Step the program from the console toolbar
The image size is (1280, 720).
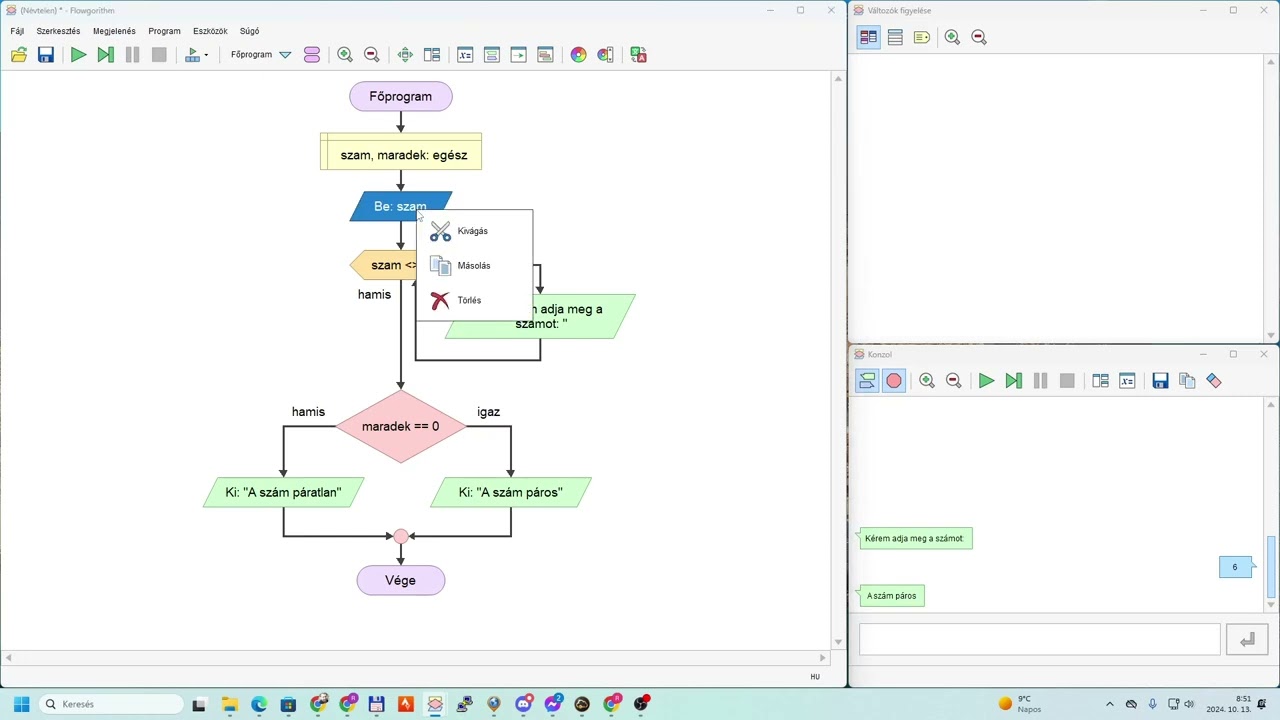1013,381
